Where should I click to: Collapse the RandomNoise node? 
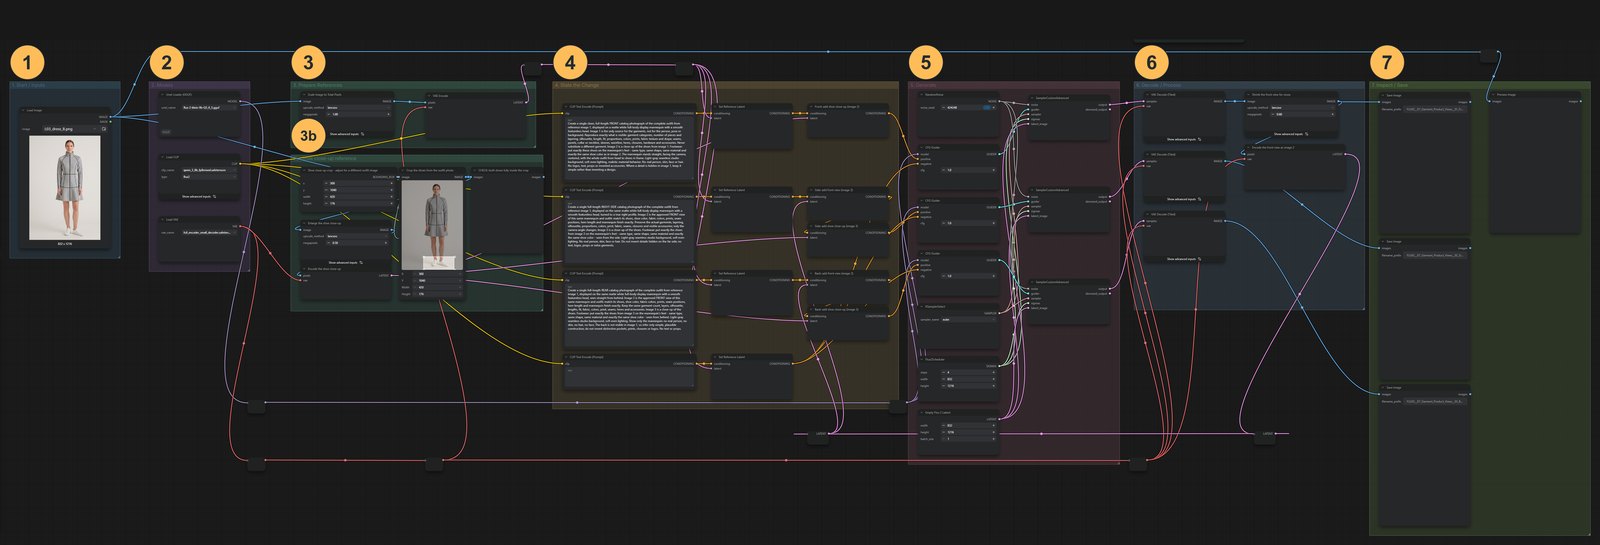pyautogui.click(x=922, y=95)
